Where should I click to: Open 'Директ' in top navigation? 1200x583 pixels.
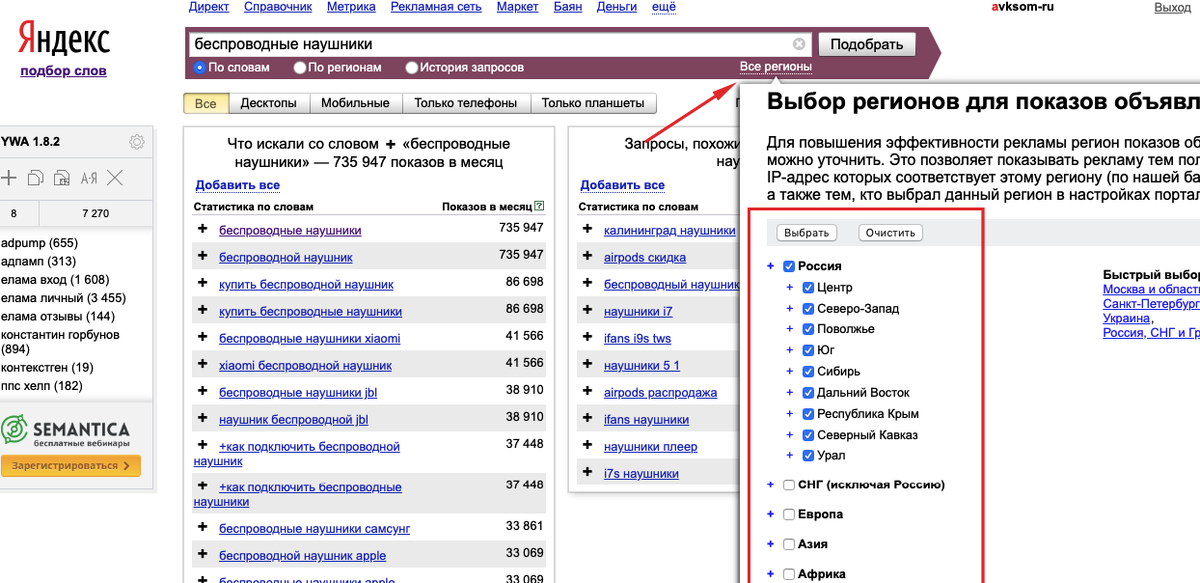209,7
